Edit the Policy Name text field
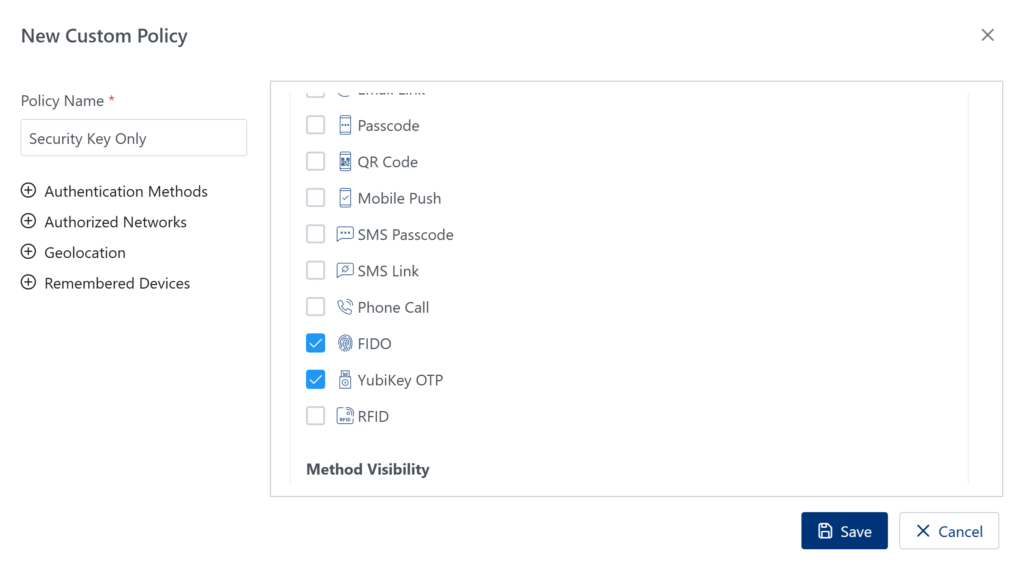 pyautogui.click(x=134, y=138)
